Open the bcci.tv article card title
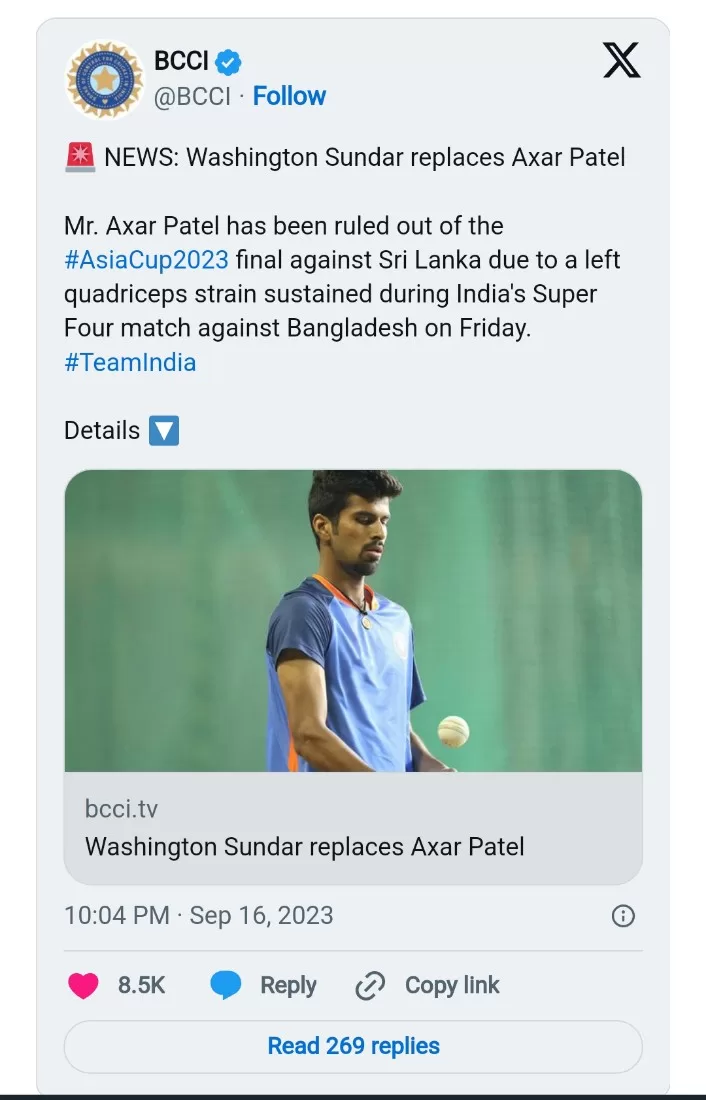 305,846
